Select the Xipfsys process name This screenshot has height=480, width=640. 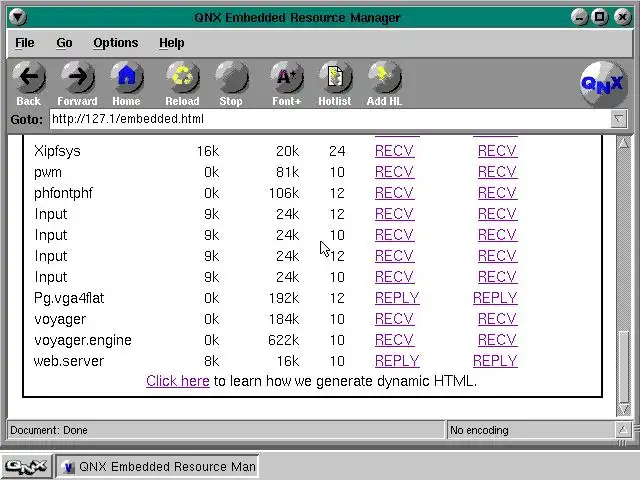point(57,151)
